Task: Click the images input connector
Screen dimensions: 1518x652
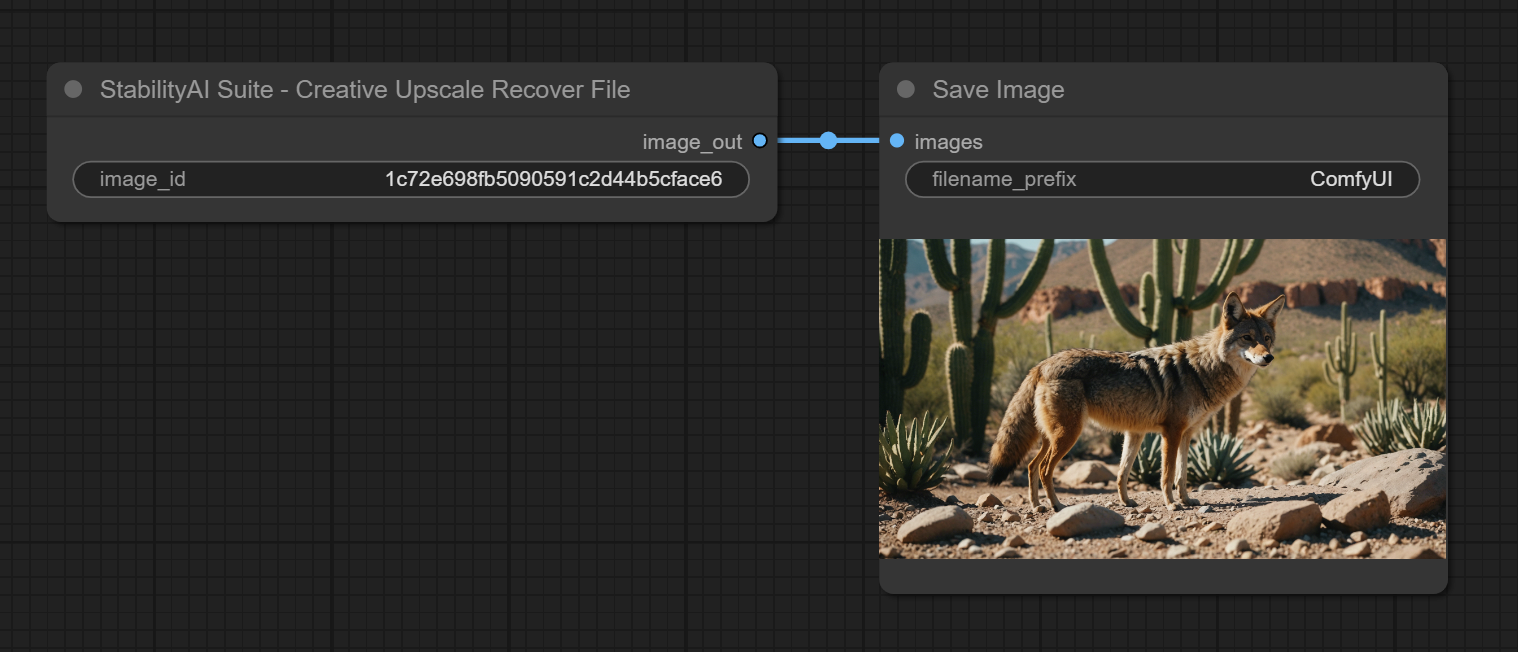Action: (x=897, y=141)
